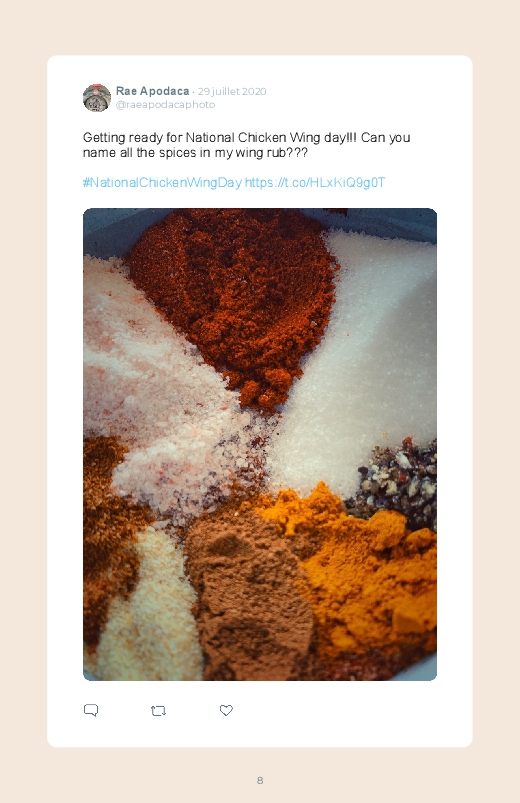Open the #NationalChickenWingDay hashtag
The height and width of the screenshot is (803, 520).
pyautogui.click(x=162, y=183)
